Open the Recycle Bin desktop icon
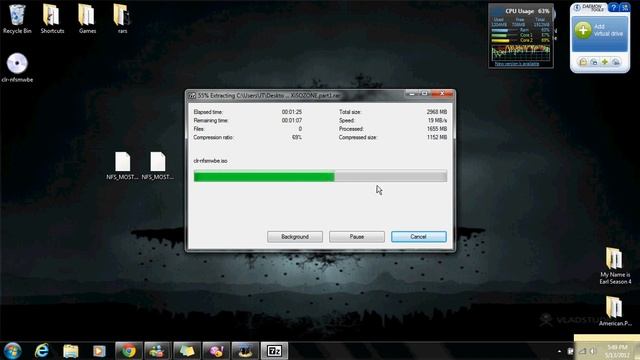Viewport: 640px width, 360px height. pos(17,18)
